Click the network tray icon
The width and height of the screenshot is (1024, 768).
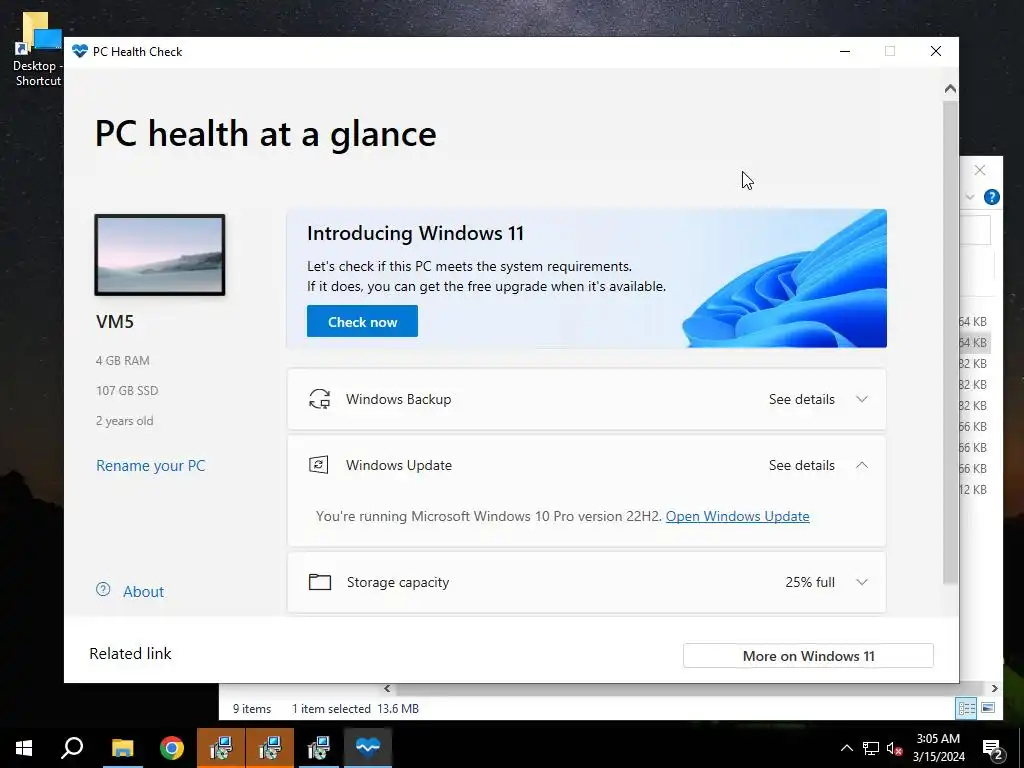point(871,748)
